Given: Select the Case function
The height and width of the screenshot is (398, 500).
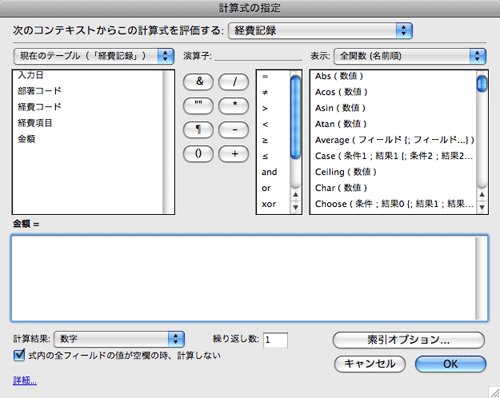Looking at the screenshot, I should (393, 156).
